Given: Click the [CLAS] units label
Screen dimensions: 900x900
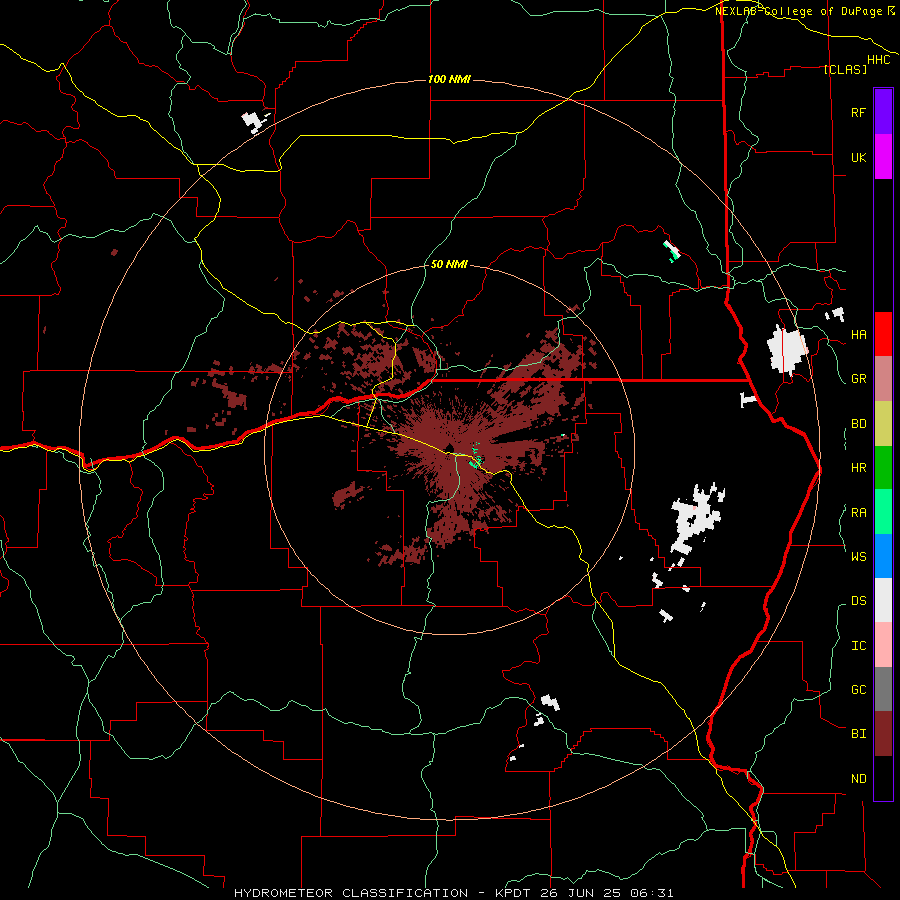Looking at the screenshot, I should tap(845, 69).
